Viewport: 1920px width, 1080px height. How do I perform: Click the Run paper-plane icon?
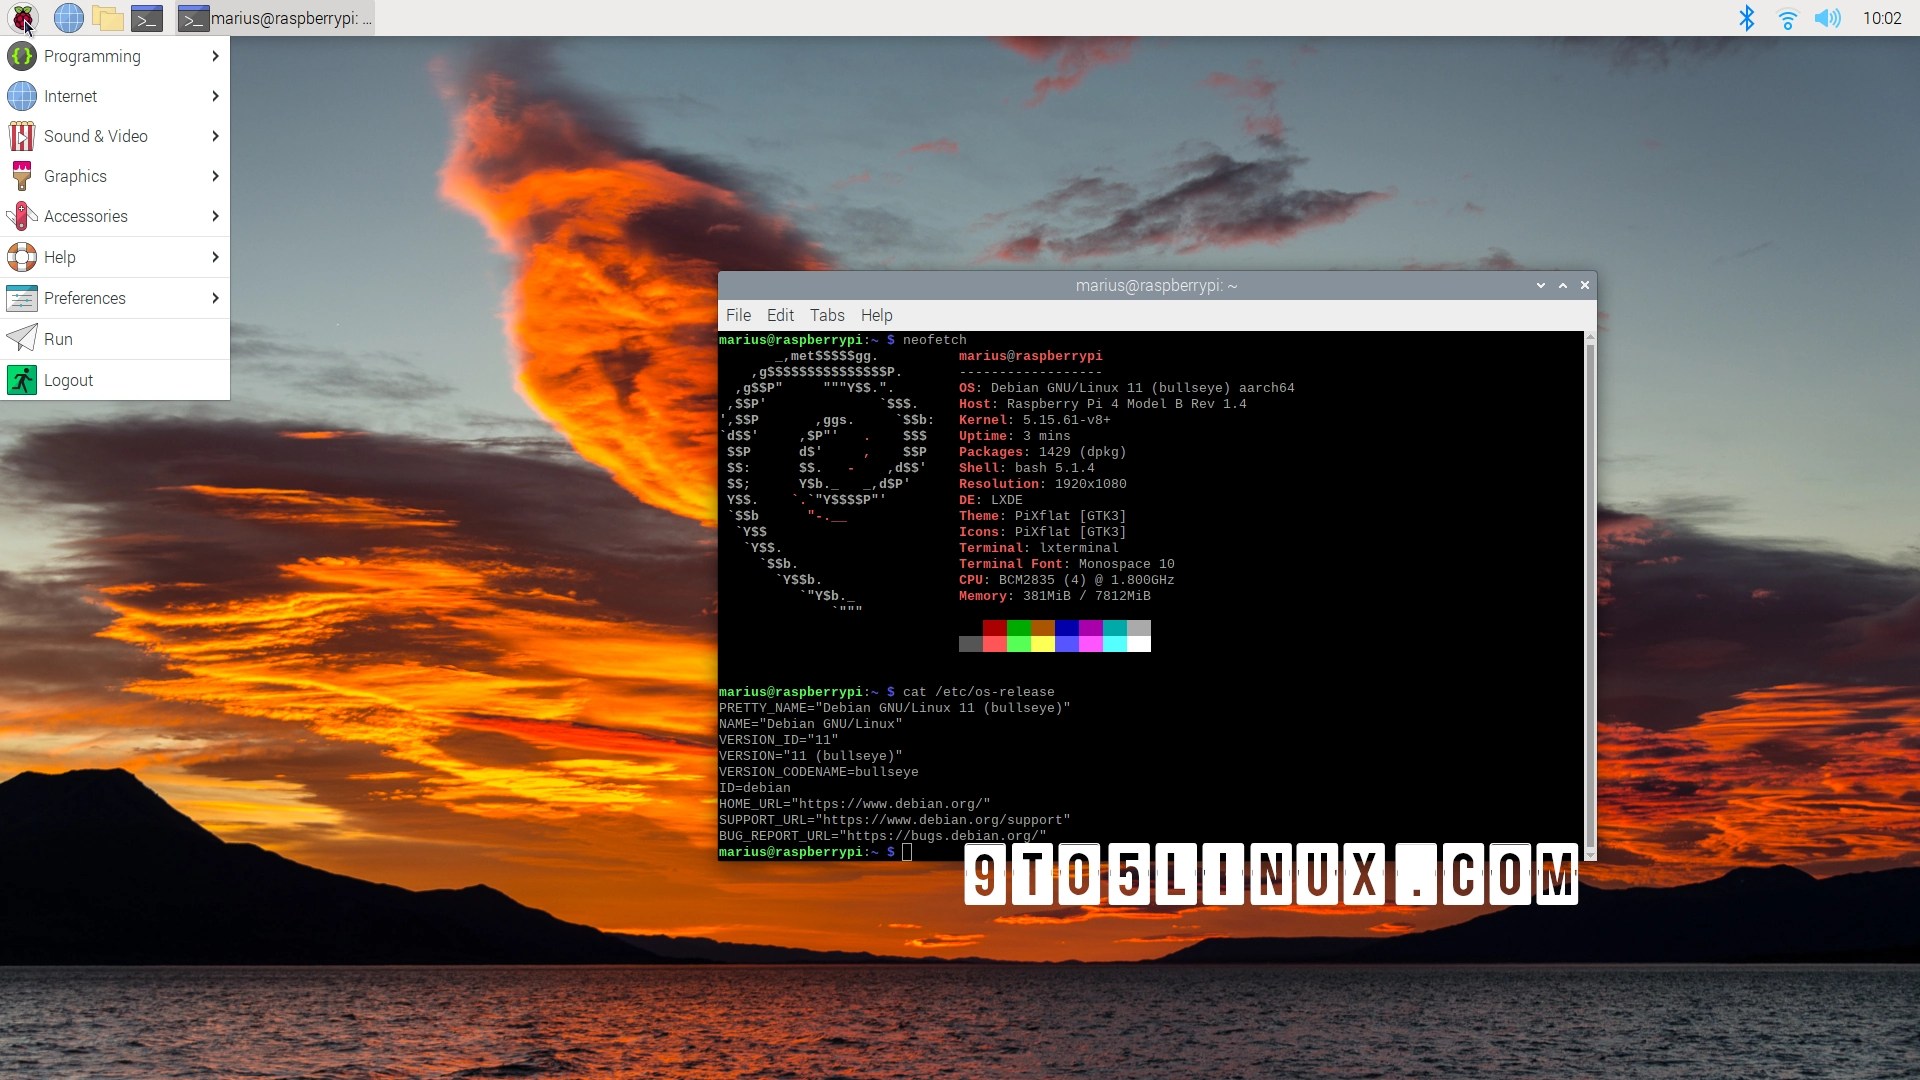tap(22, 338)
